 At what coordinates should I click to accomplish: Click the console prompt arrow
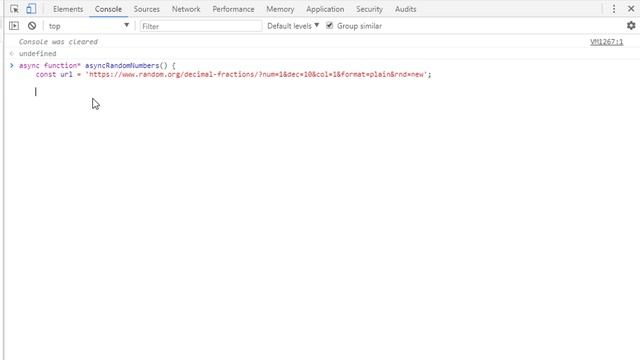11,65
